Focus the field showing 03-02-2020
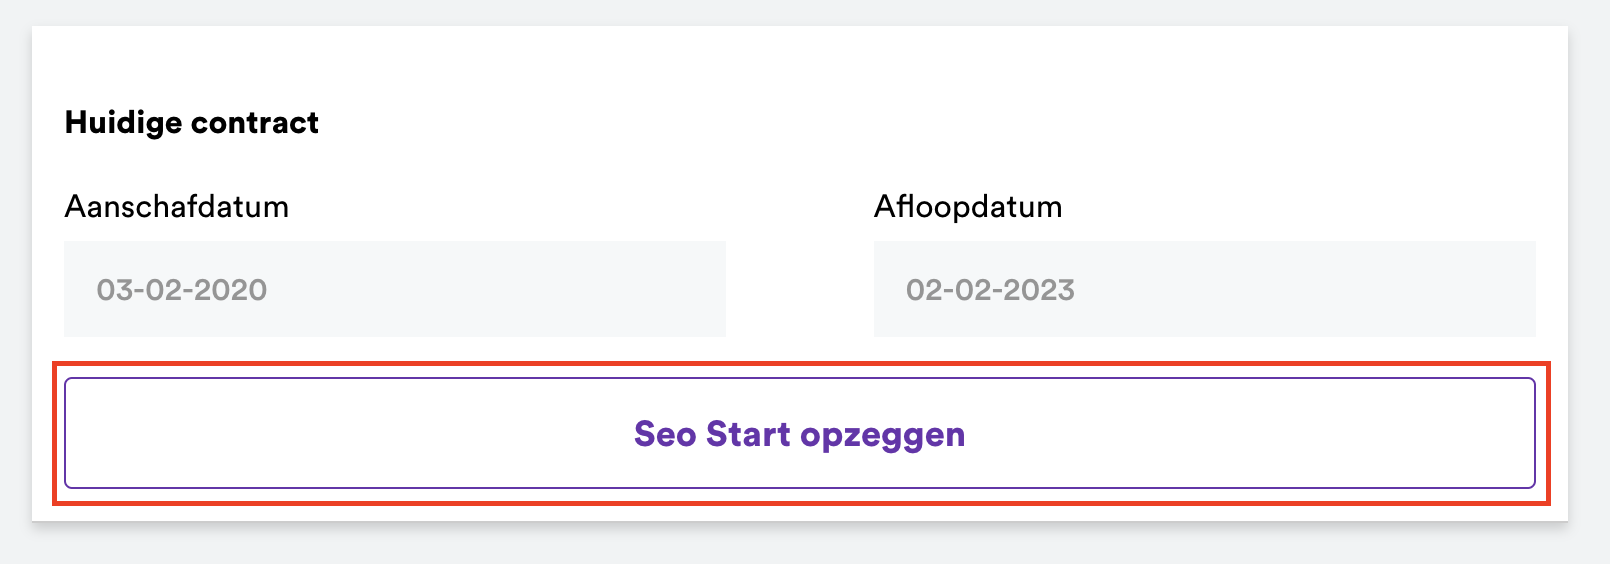This screenshot has width=1610, height=564. point(394,289)
